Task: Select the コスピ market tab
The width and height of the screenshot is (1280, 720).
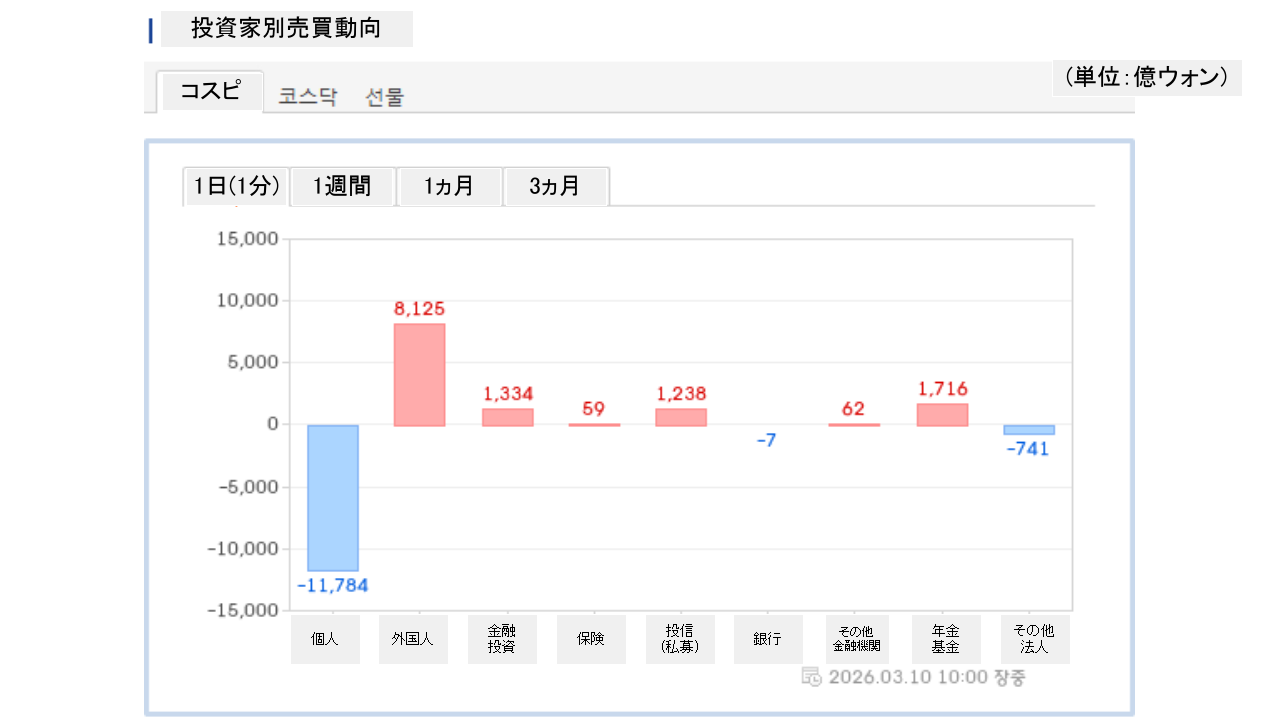Action: pos(210,91)
